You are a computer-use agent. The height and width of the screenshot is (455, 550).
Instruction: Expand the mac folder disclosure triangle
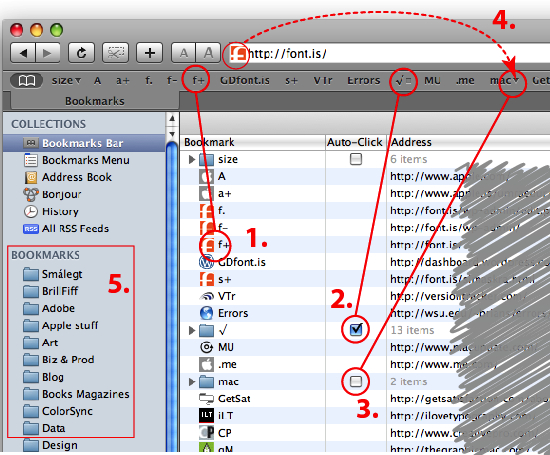192,381
